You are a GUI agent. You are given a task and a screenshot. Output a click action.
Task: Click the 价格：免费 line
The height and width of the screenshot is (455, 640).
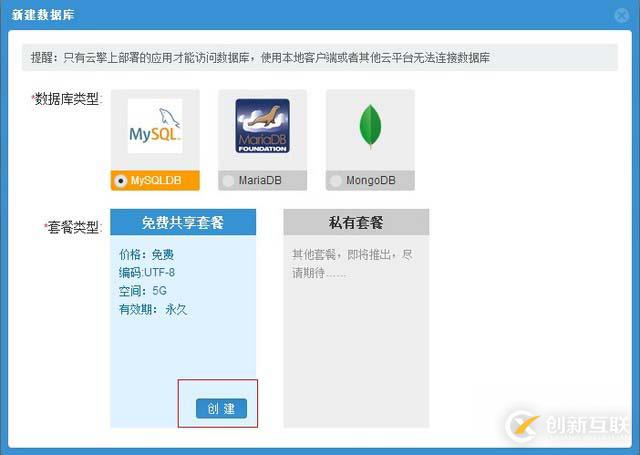[147, 255]
